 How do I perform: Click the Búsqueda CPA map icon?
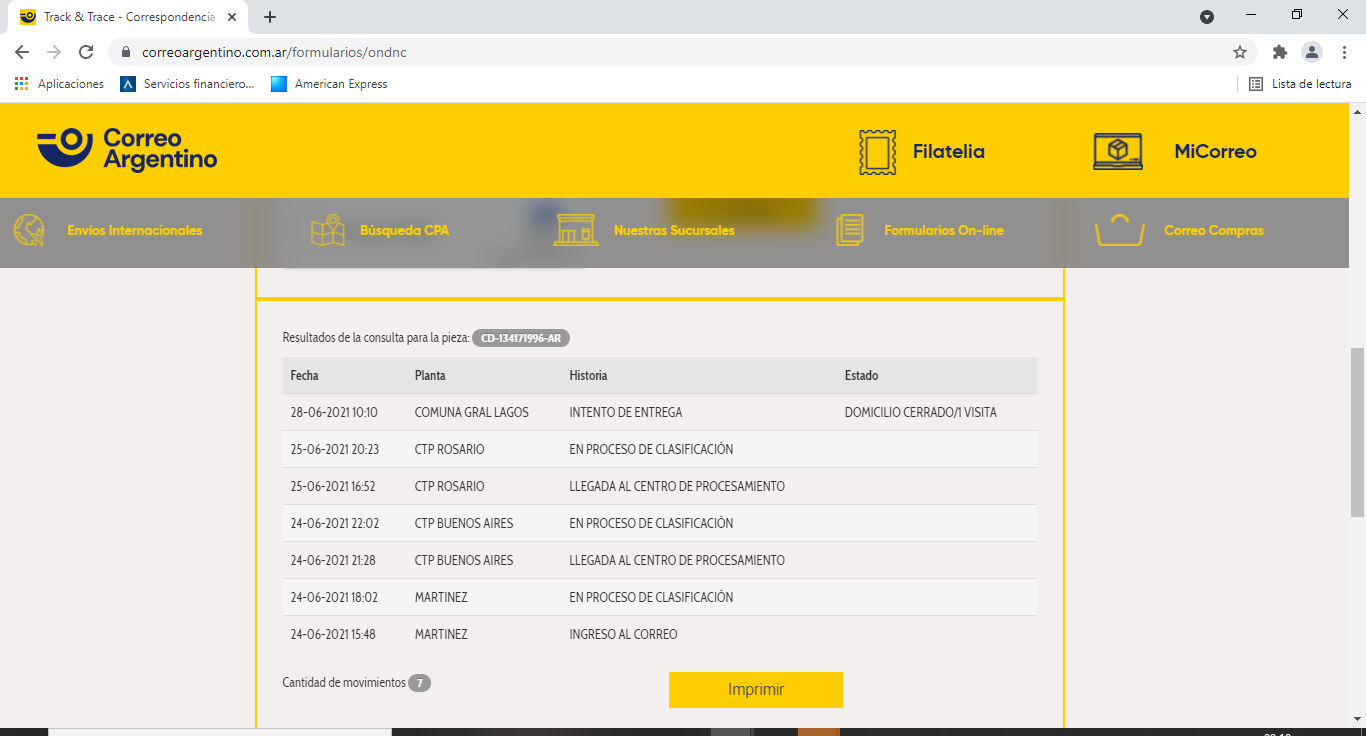[327, 230]
